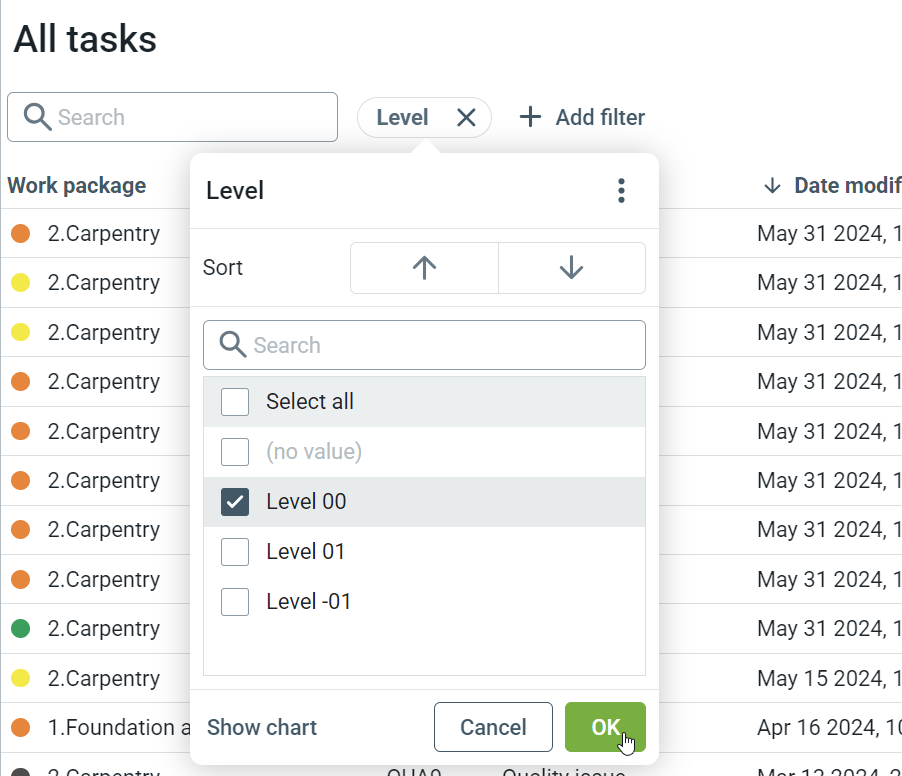Open the Show chart link
Screen dimensions: 902x776
[x=262, y=727]
